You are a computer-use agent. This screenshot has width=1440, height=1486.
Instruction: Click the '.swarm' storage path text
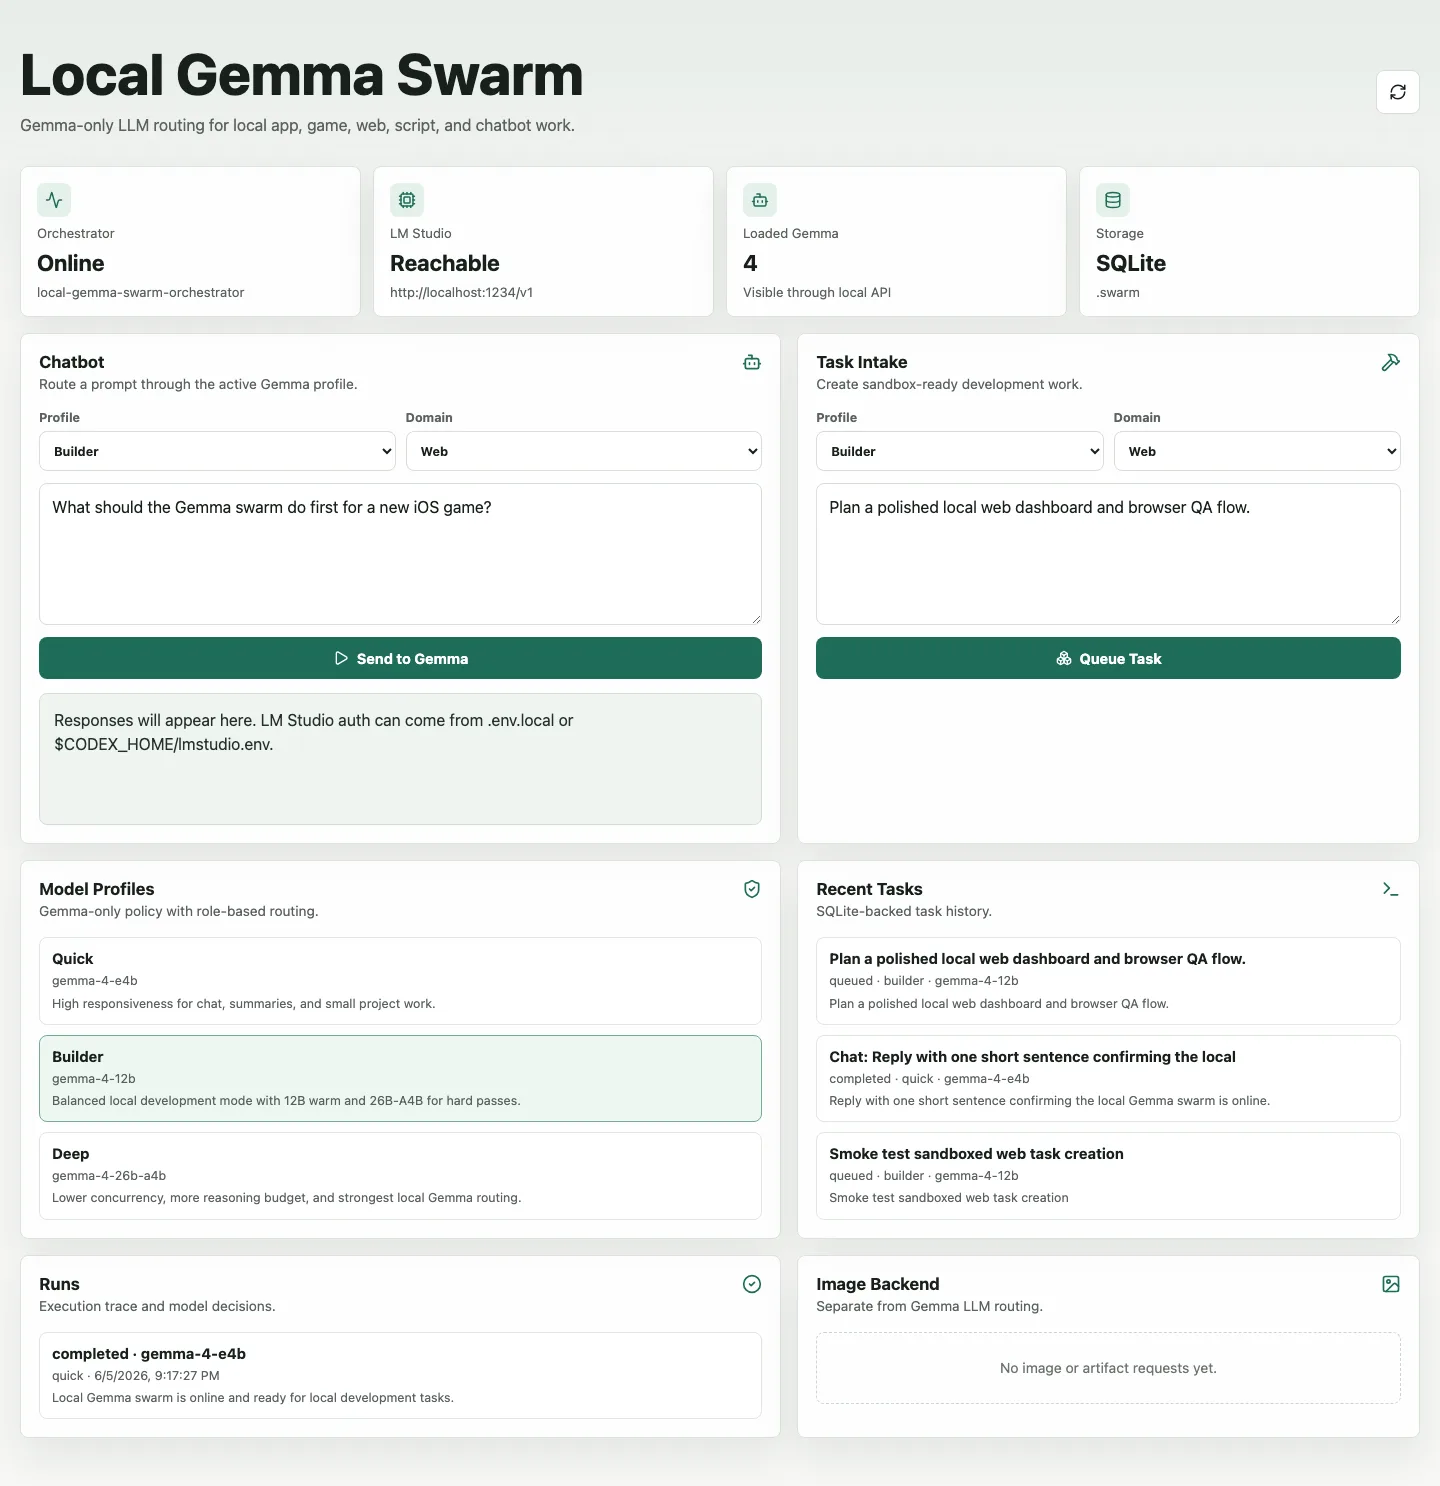click(x=1118, y=293)
